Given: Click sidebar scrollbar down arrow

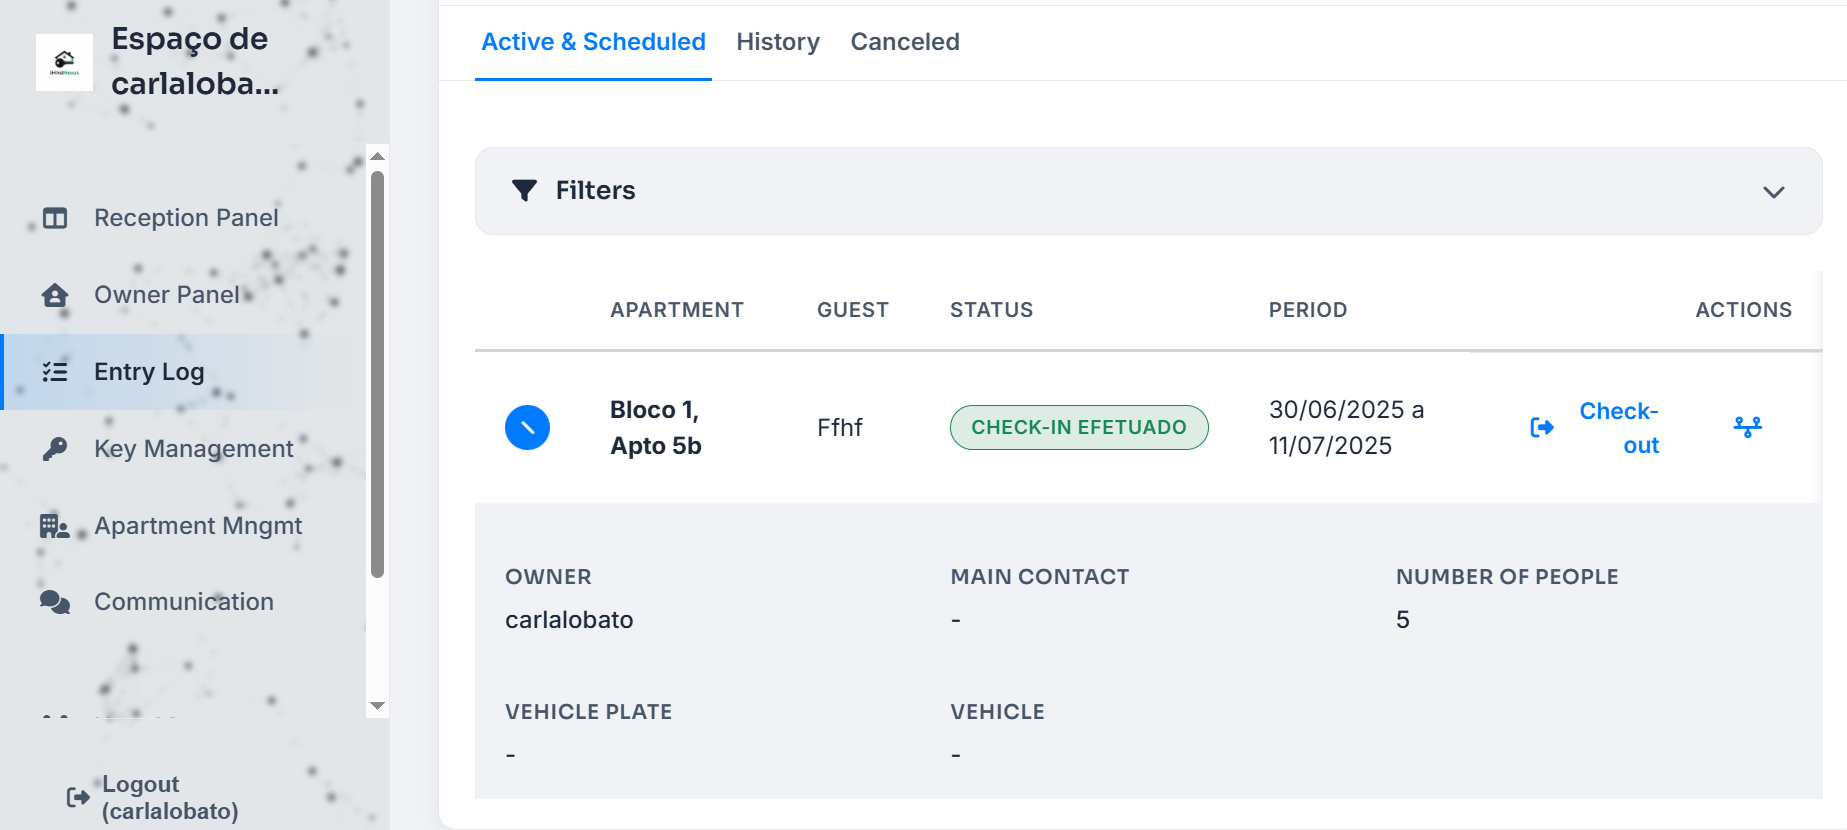Looking at the screenshot, I should tap(377, 706).
